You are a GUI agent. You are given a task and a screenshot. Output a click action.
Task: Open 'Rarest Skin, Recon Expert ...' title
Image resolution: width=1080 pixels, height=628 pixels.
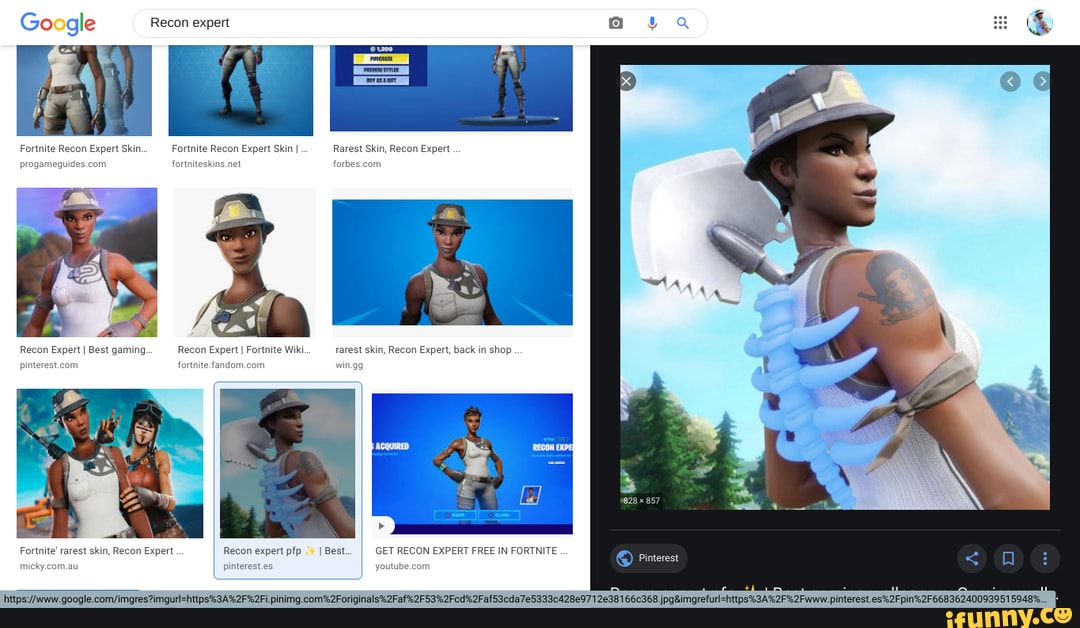[397, 149]
